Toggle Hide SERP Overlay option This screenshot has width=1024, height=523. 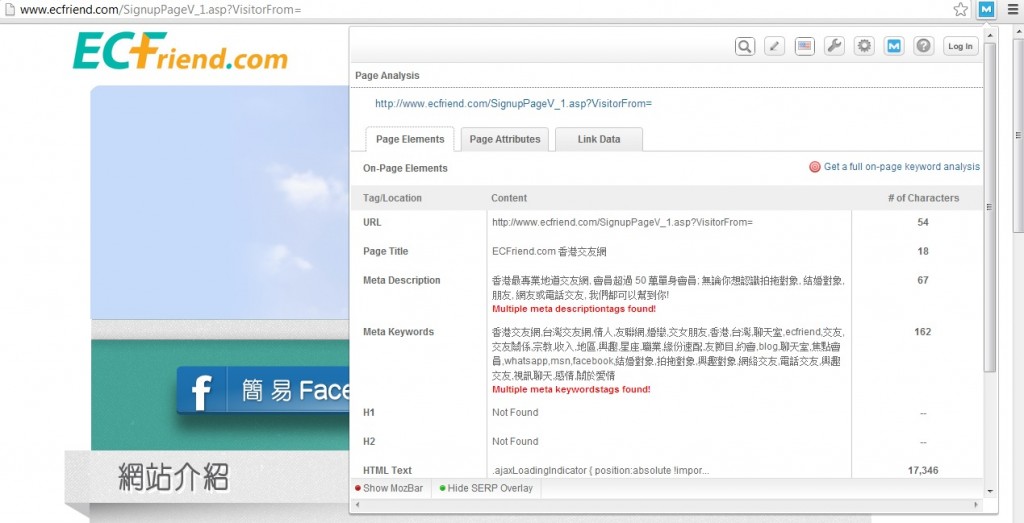tap(486, 488)
